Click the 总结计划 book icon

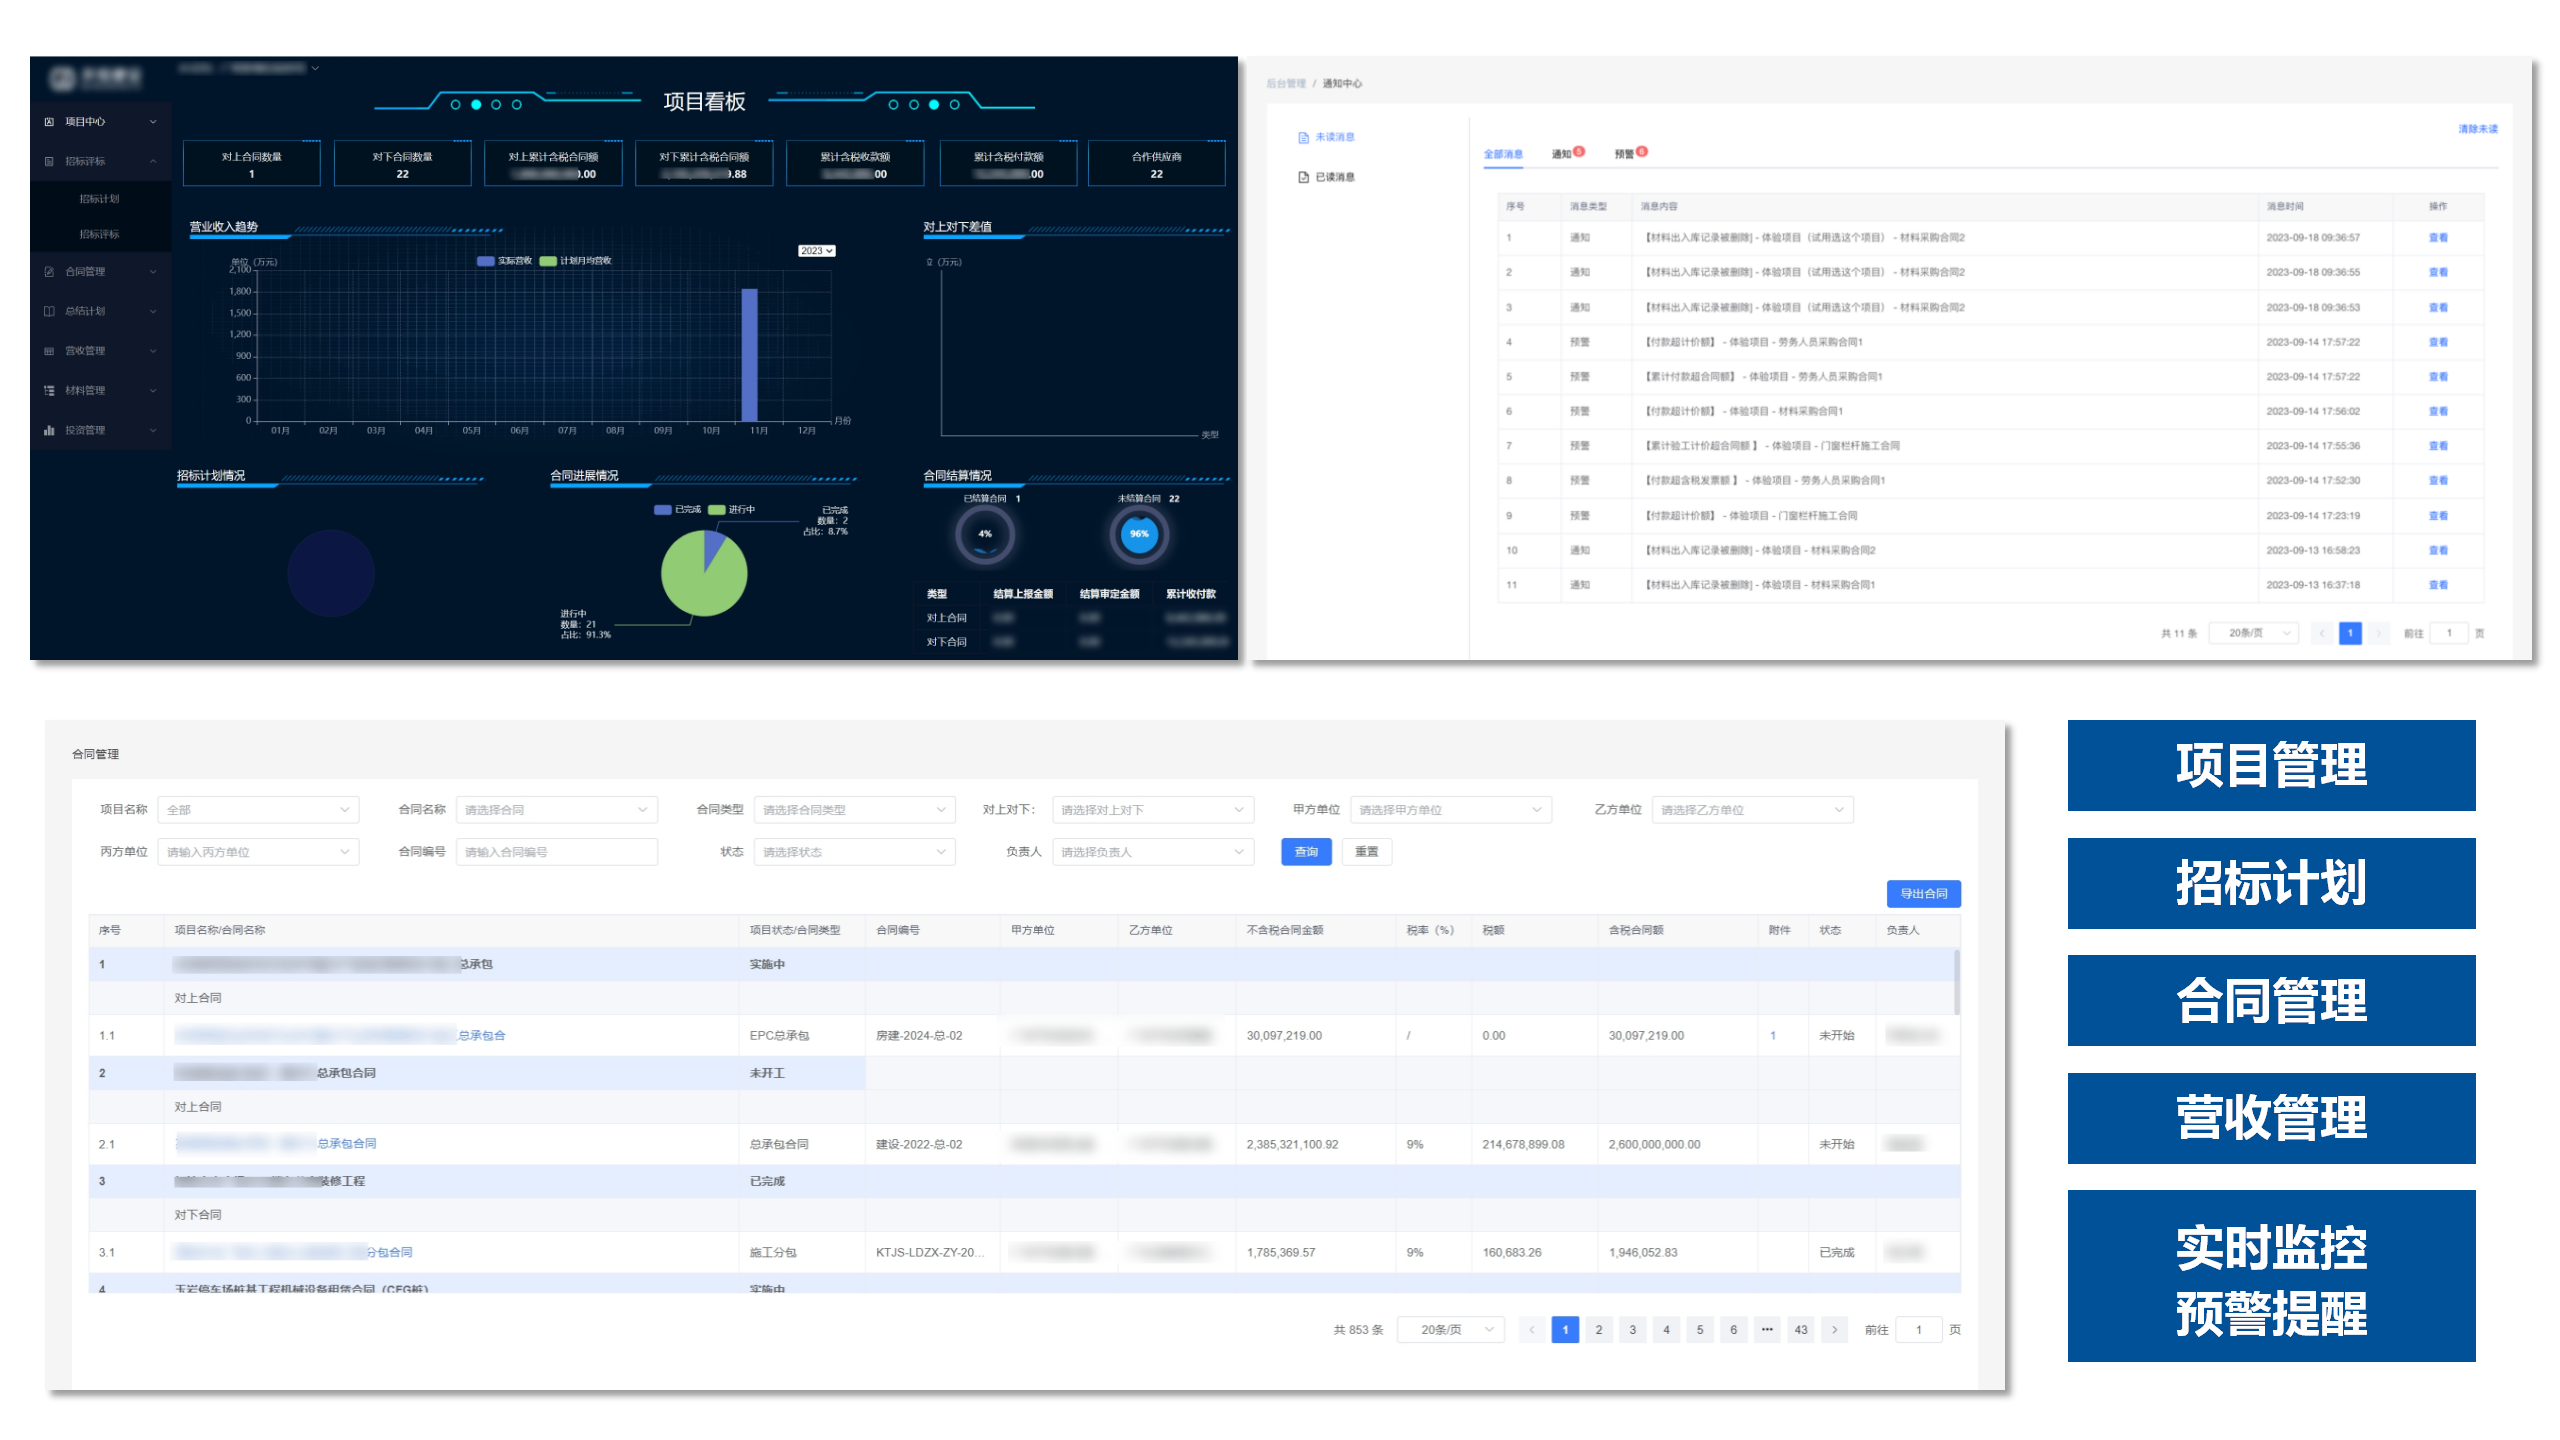coord(49,311)
